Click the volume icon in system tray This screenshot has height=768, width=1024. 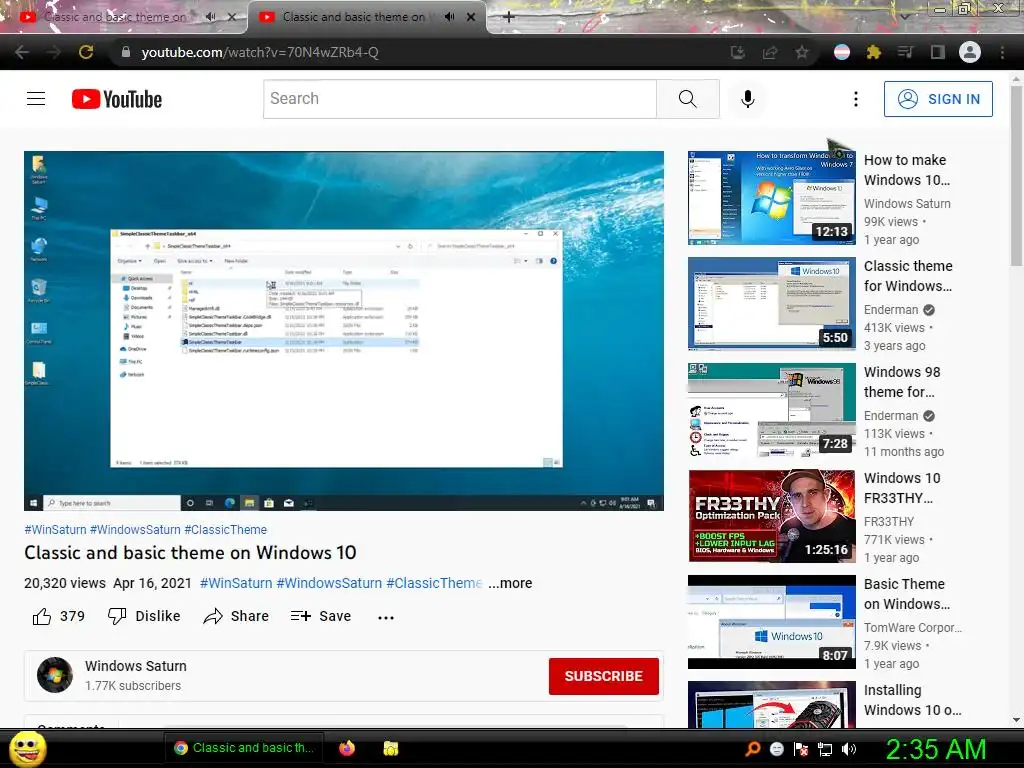849,749
